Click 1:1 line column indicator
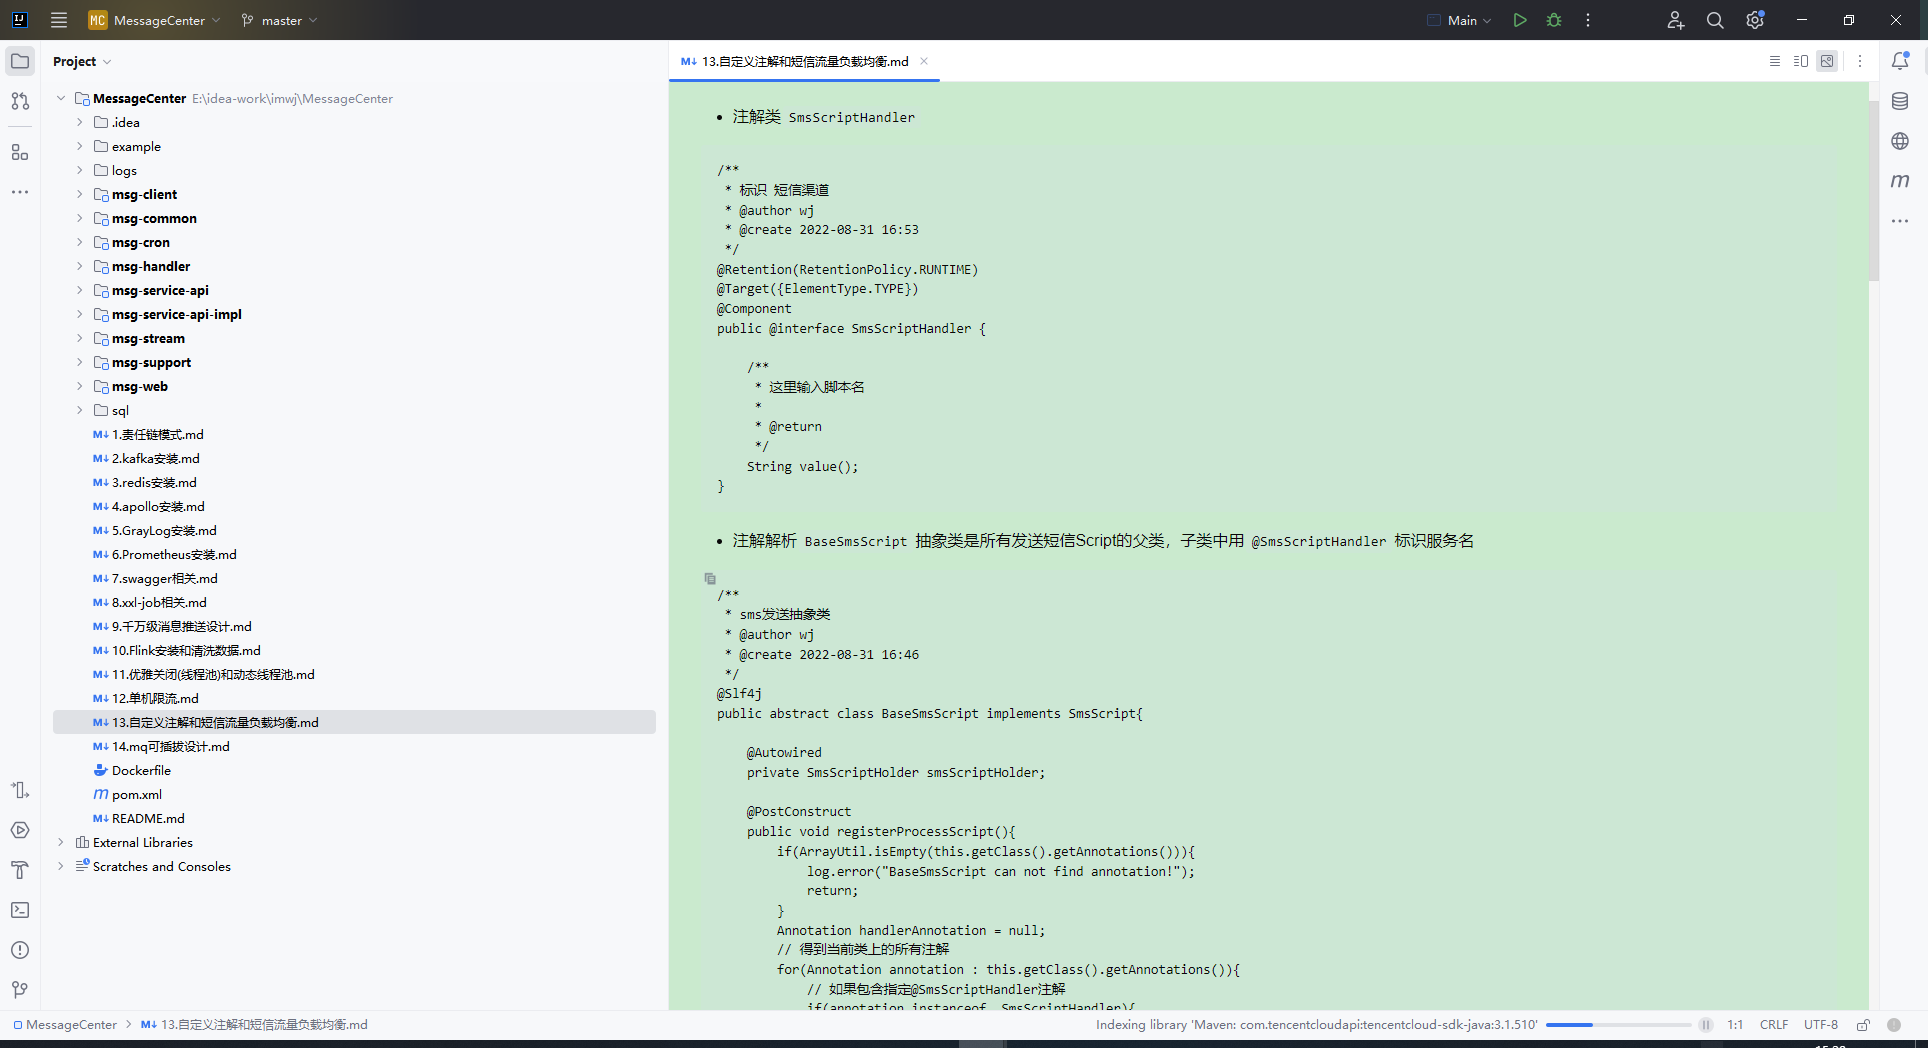 click(1735, 1025)
